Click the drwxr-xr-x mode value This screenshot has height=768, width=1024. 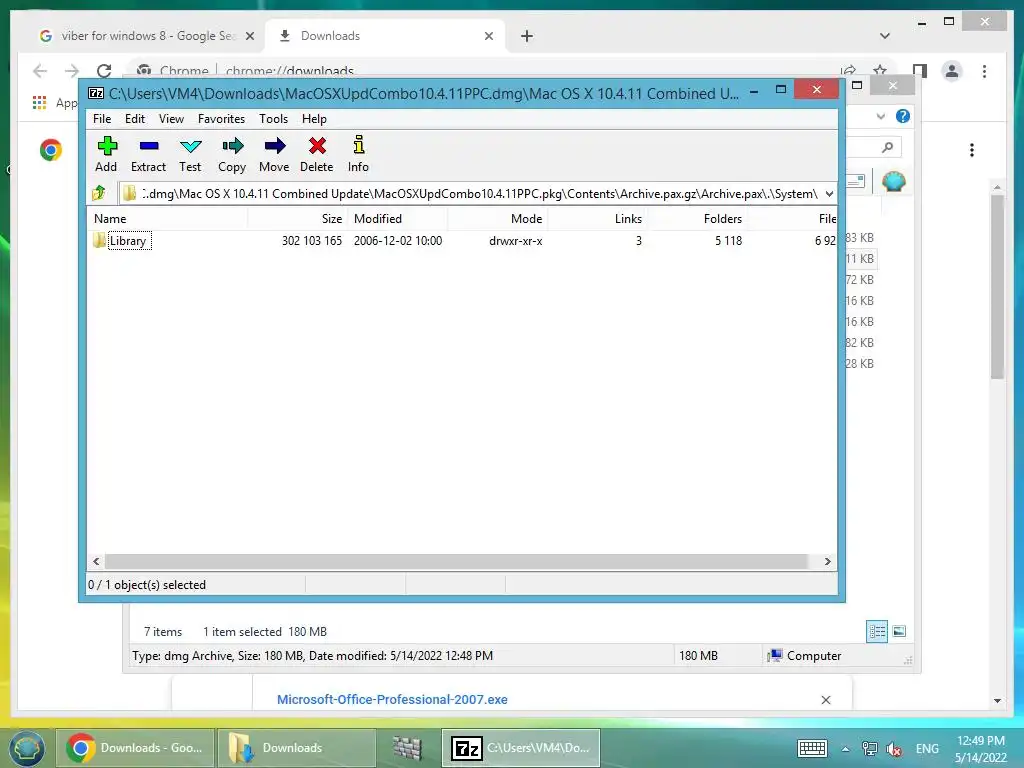click(x=515, y=240)
